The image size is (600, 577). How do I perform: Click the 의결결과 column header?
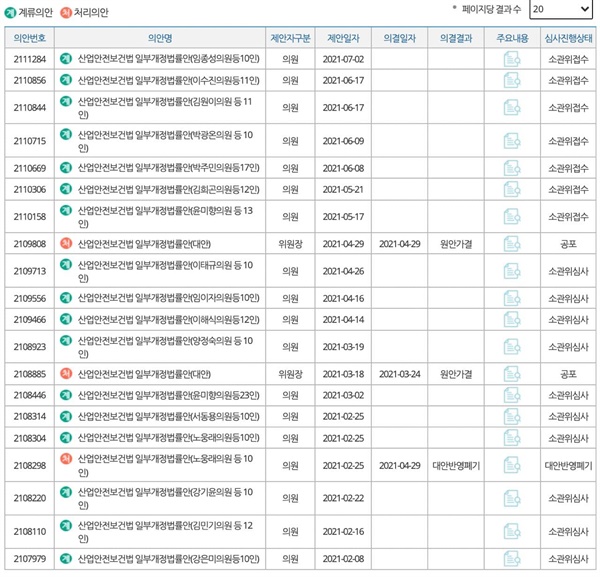click(456, 38)
